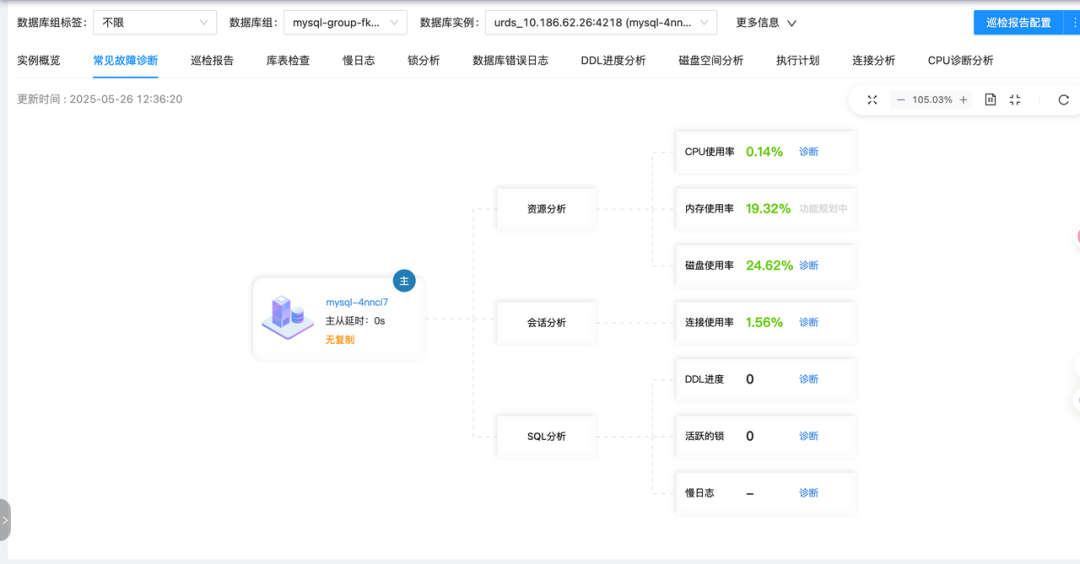Switch to the 巡检报告 tab
This screenshot has height=564, width=1080.
pos(212,61)
